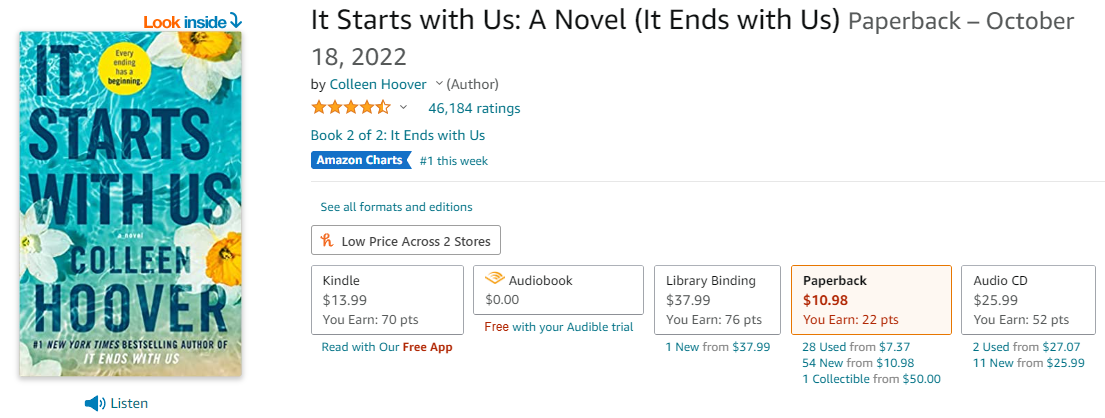1105x418 pixels.
Task: Click the Audible audiobook logo icon
Action: 494,280
